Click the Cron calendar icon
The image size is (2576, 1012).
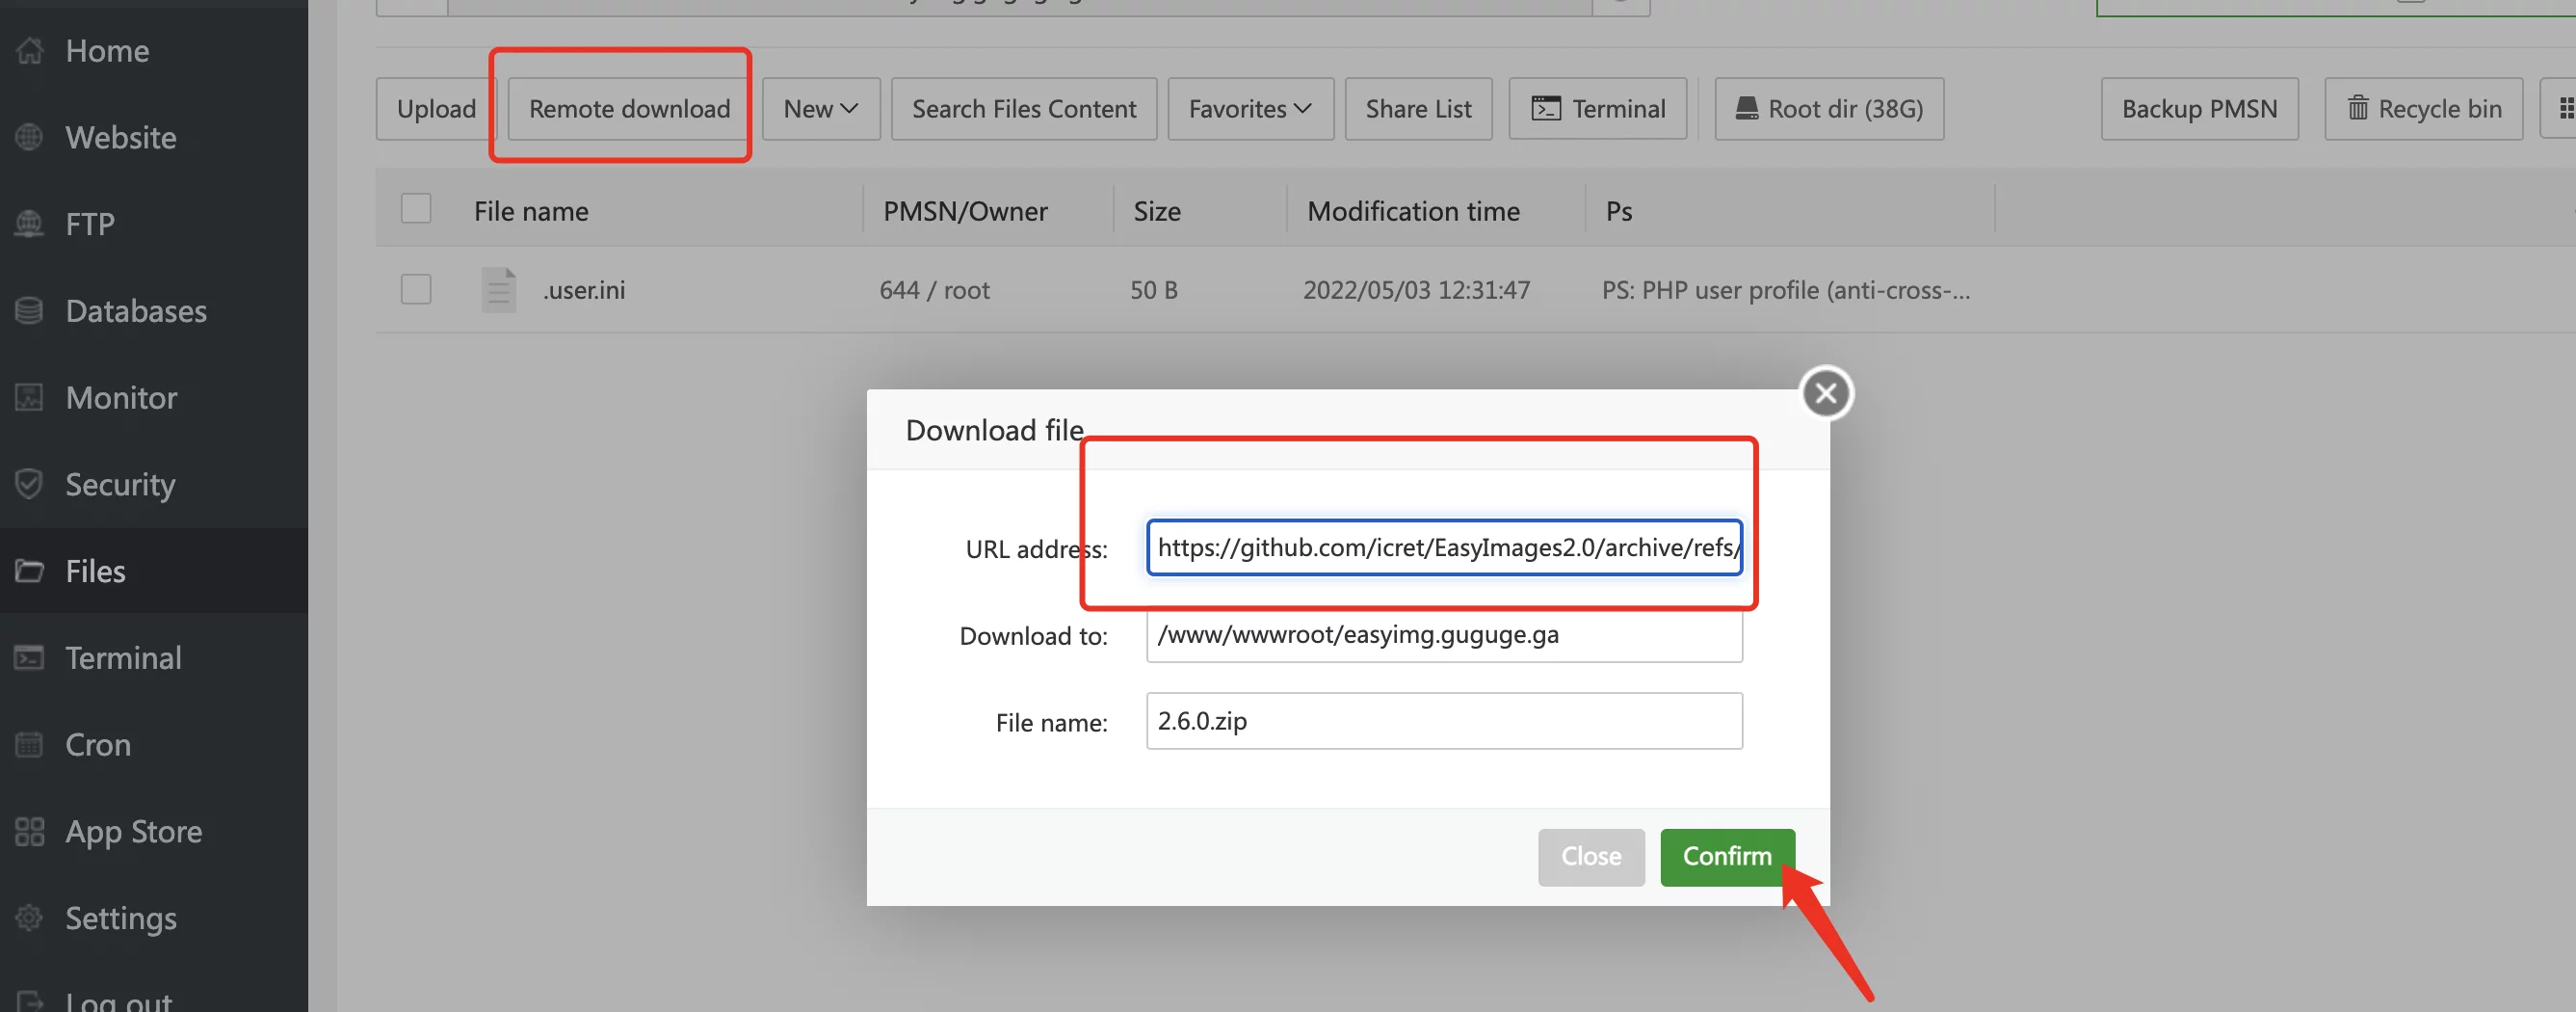coord(30,745)
